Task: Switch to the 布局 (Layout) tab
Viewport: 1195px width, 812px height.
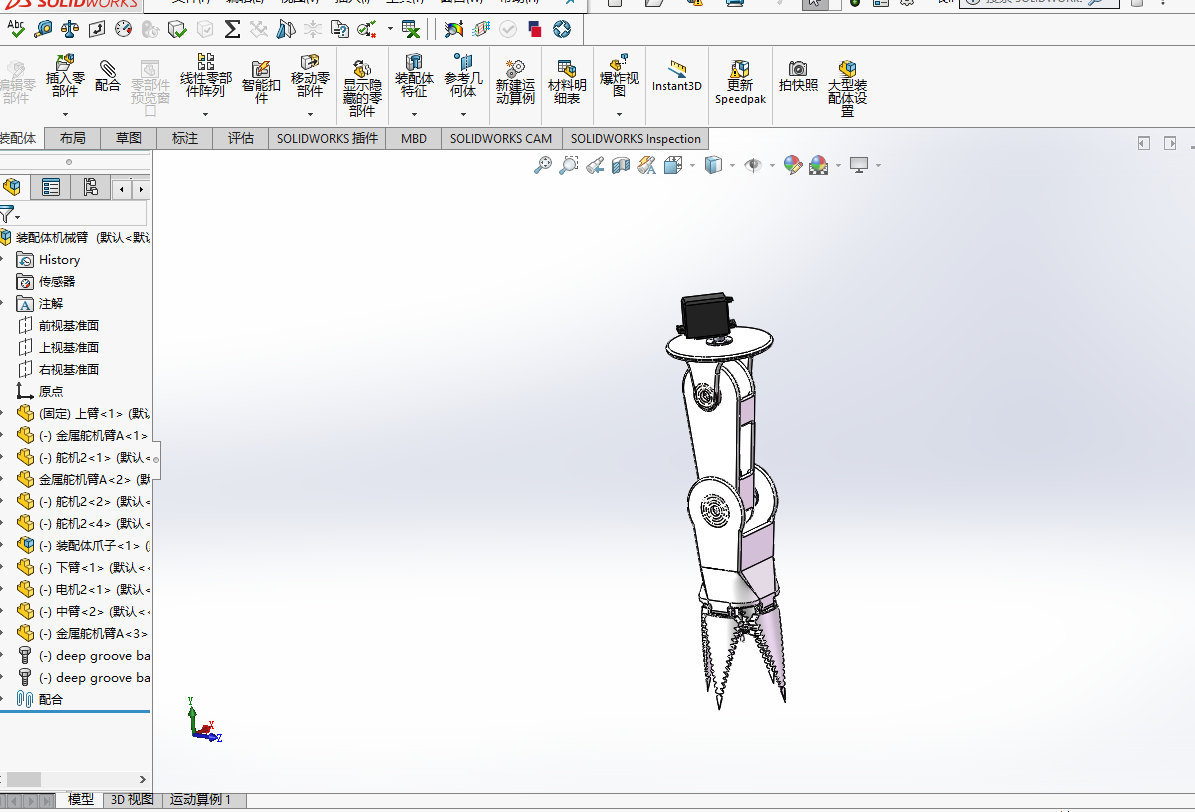Action: click(x=72, y=138)
